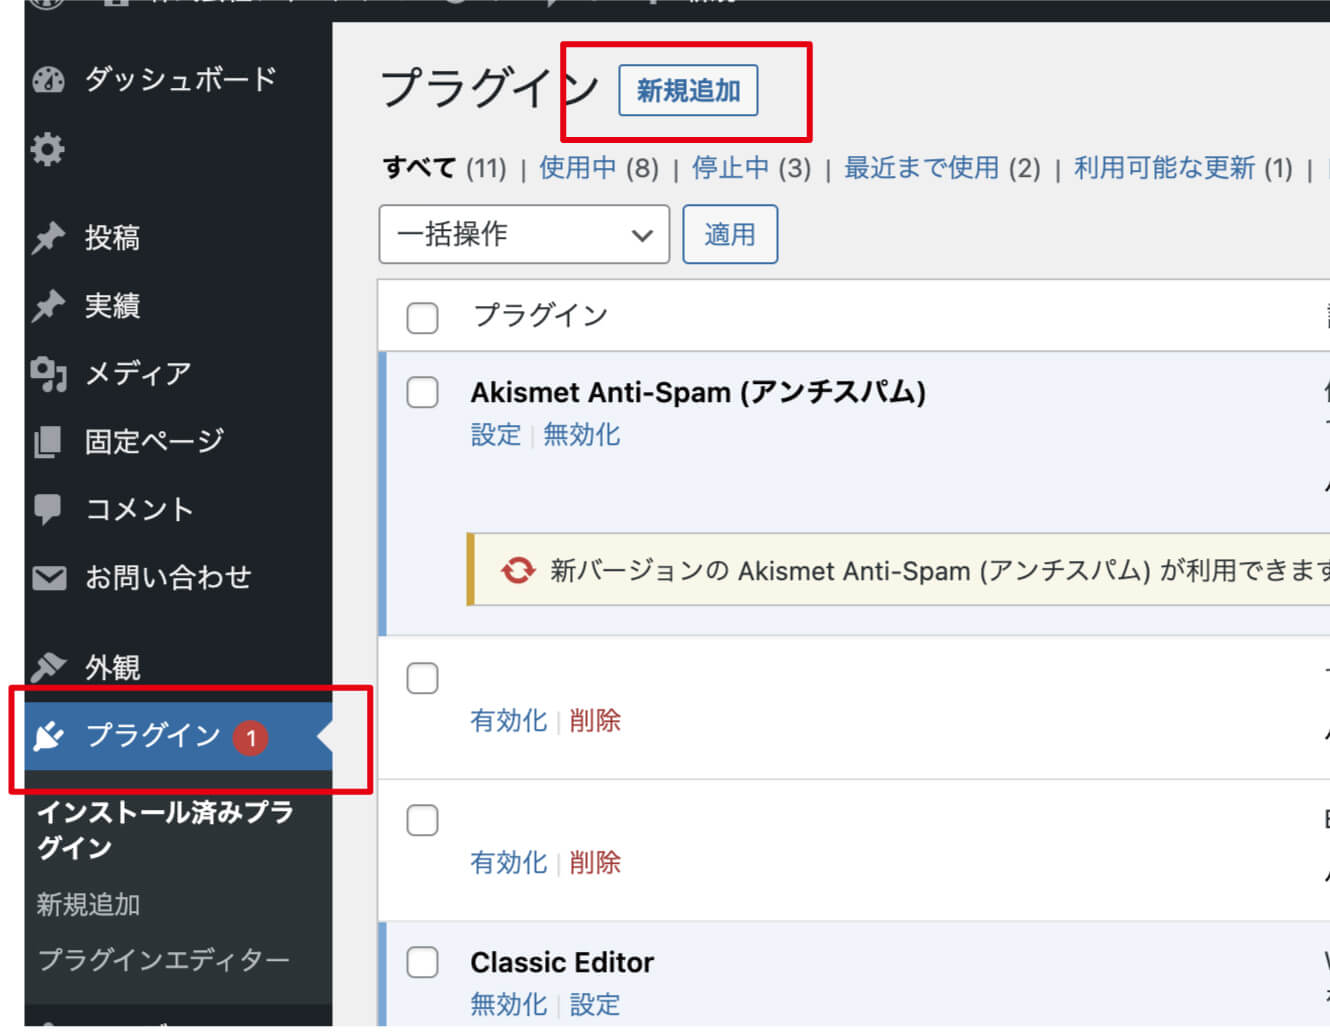Image resolution: width=1330 pixels, height=1034 pixels.
Task: Click the envelope icon beside お問い合わせ
Action: [48, 578]
